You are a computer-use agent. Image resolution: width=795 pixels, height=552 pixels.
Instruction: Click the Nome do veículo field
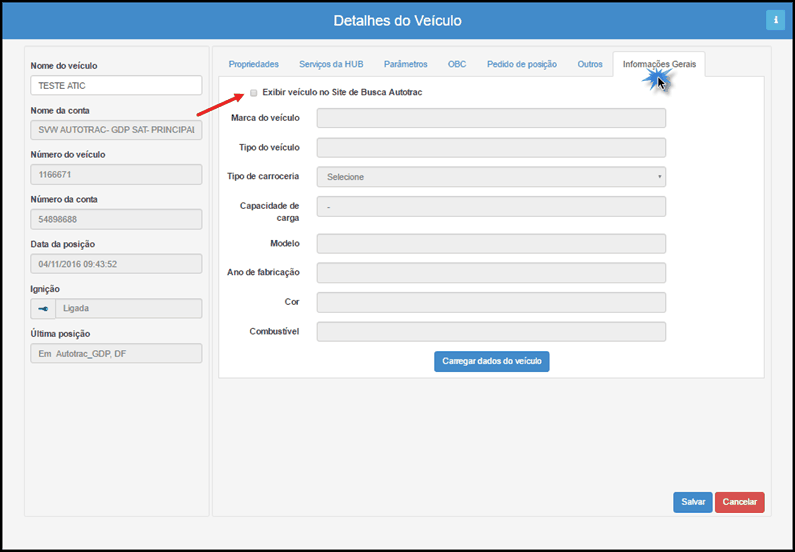click(x=116, y=86)
